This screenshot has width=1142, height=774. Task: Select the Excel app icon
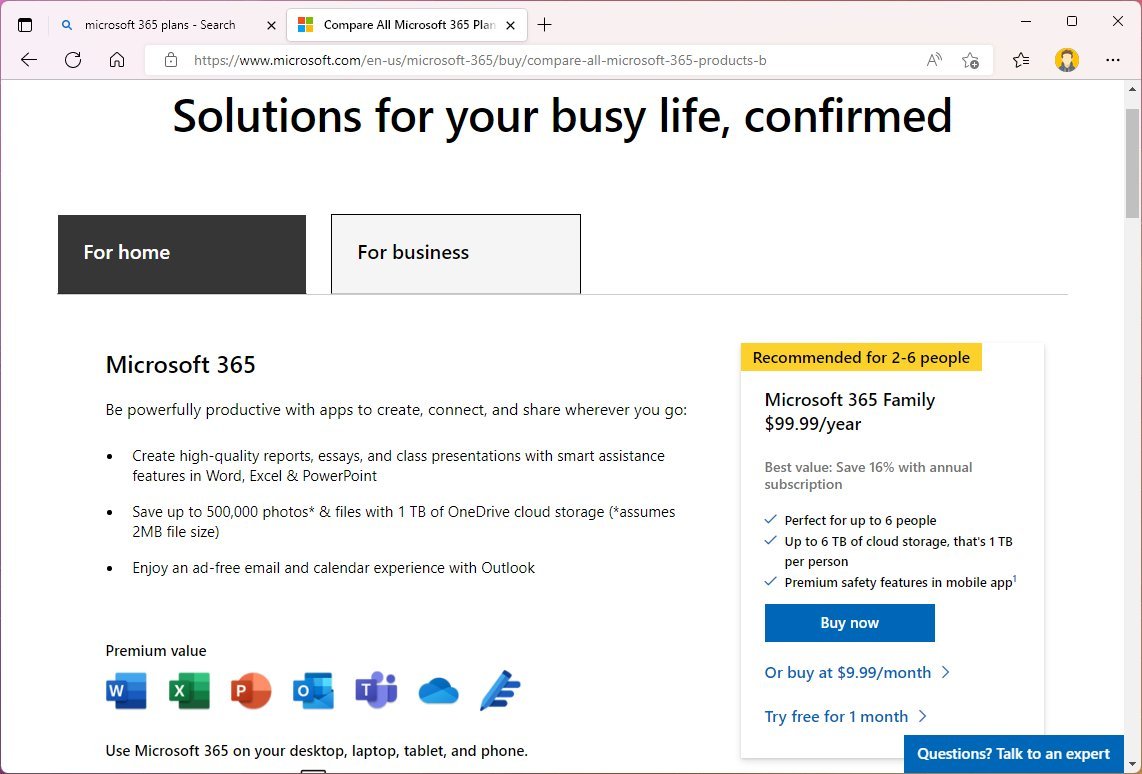click(189, 690)
